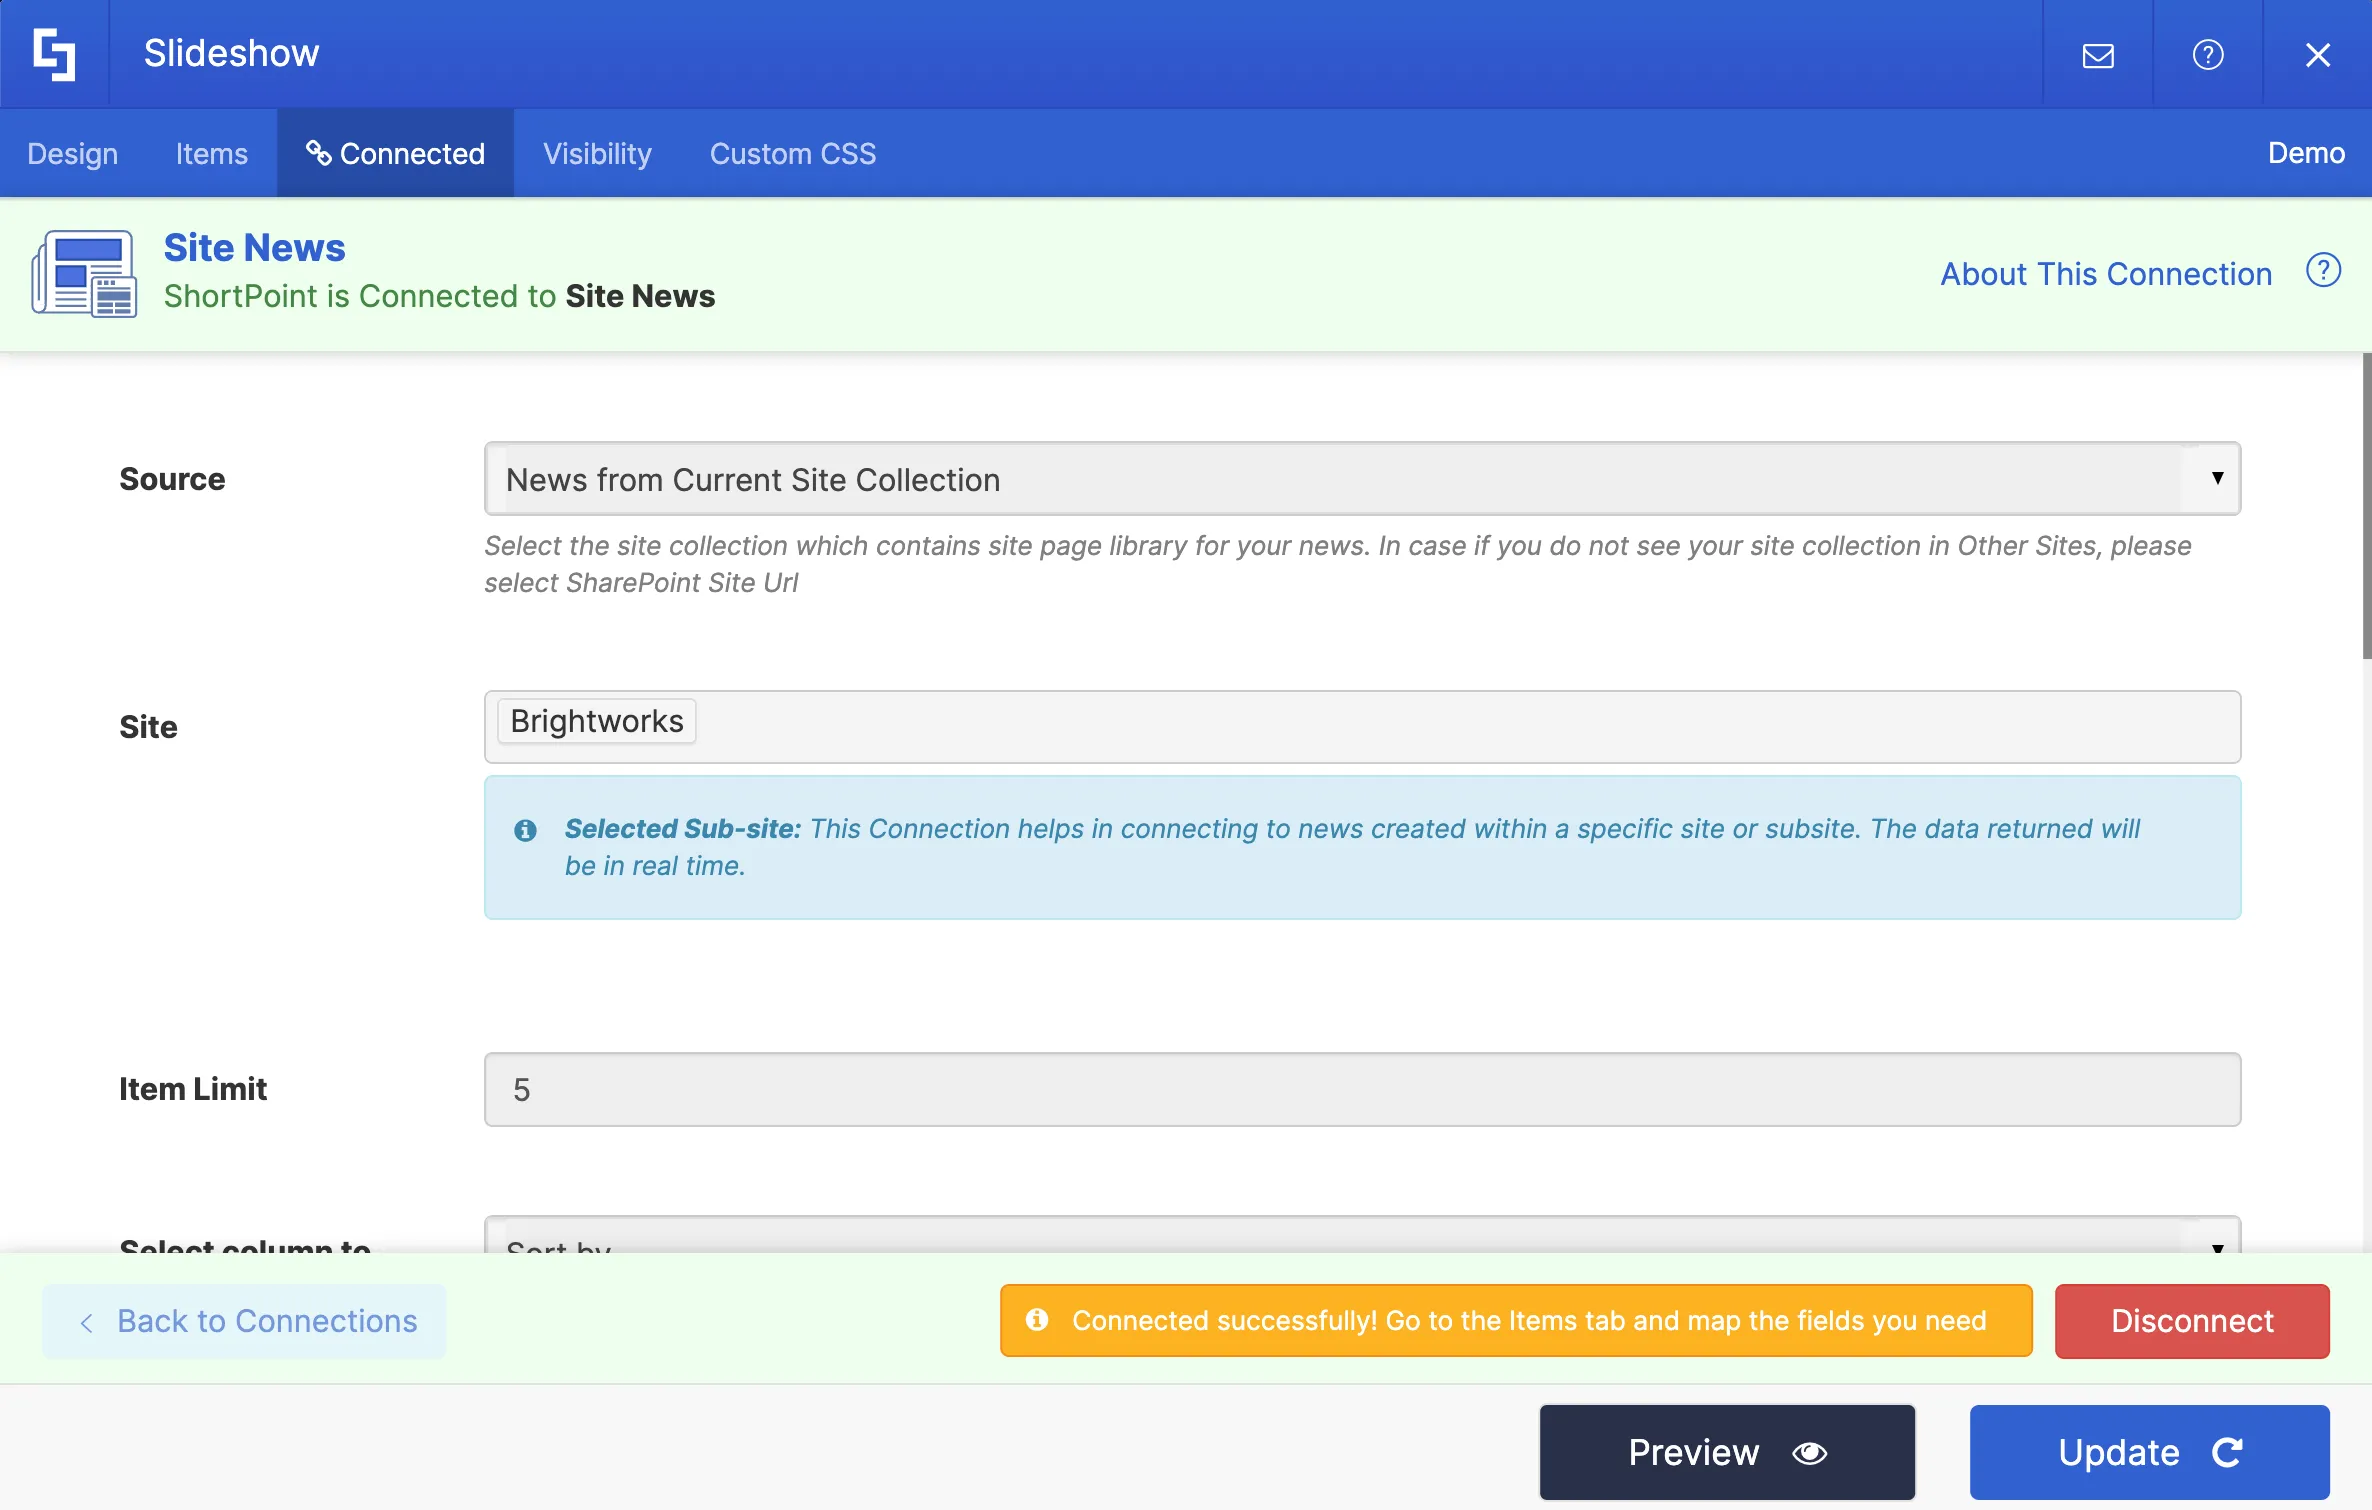
Task: Click the Connected successfully notification
Action: tap(1516, 1321)
